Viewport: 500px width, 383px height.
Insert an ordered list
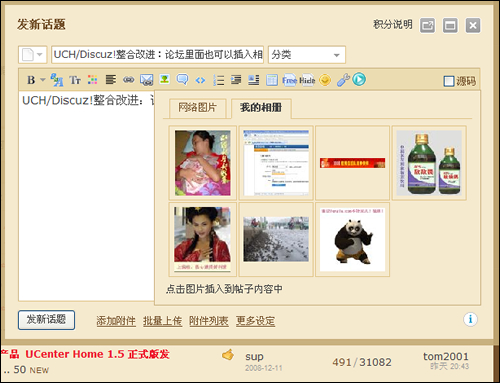pyautogui.click(x=218, y=80)
